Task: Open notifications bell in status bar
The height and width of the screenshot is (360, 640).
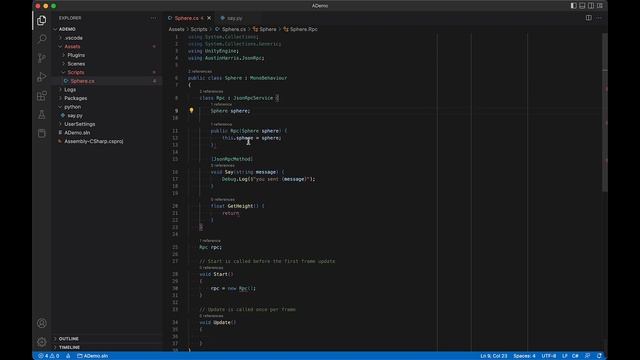Action: click(x=599, y=356)
